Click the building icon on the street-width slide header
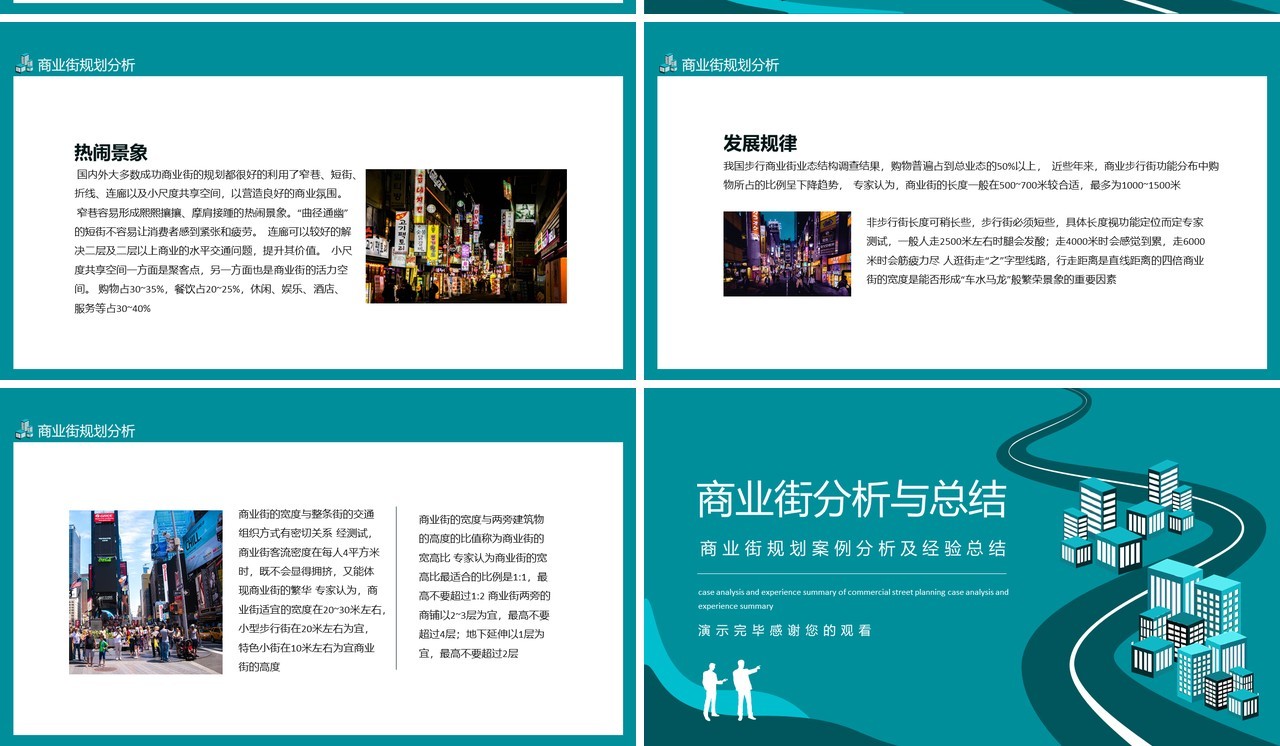 coord(25,430)
